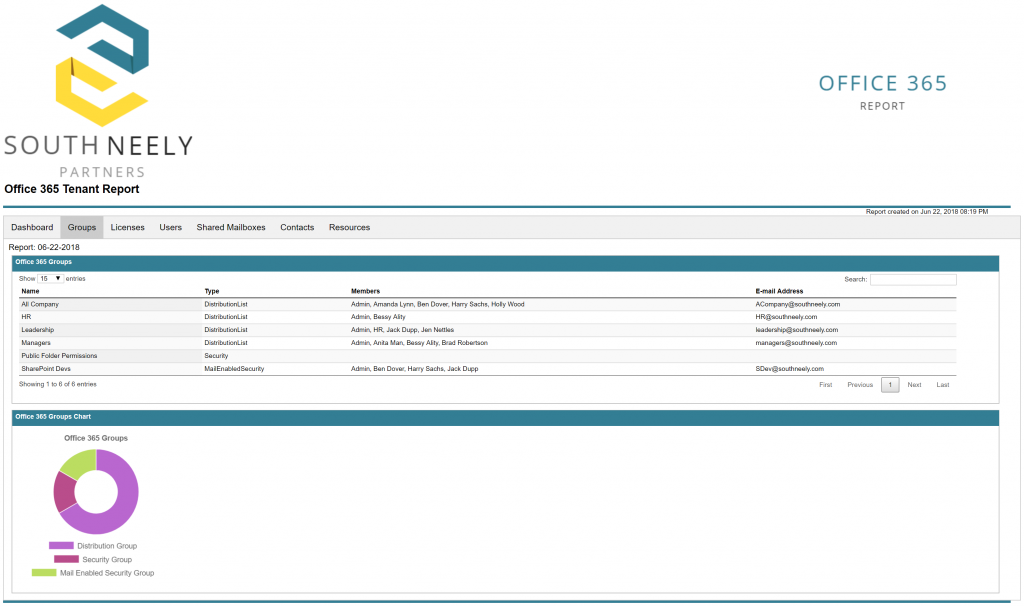Click ACompany@southneely.com email cell
The width and height of the screenshot is (1024, 607).
tap(797, 304)
